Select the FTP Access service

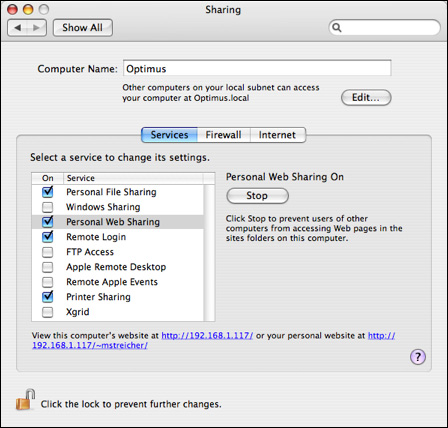point(118,252)
